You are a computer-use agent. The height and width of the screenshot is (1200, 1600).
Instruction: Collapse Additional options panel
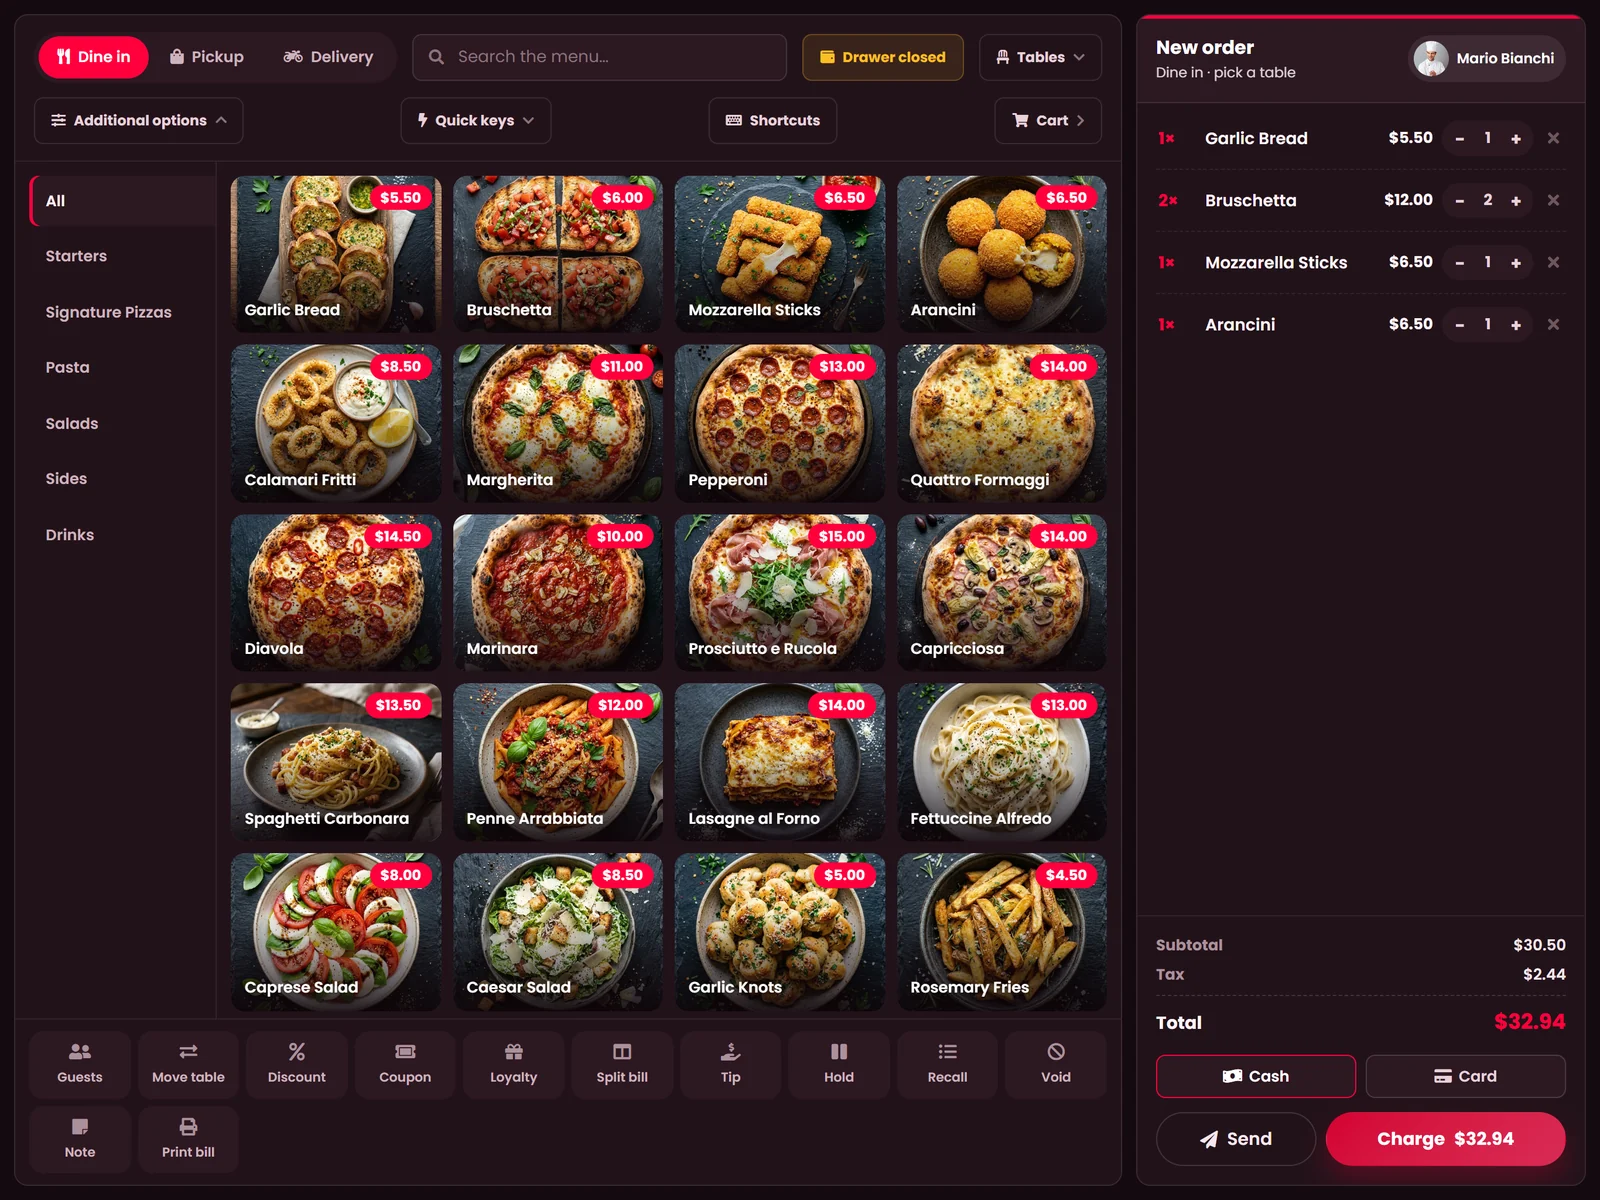pyautogui.click(x=139, y=120)
